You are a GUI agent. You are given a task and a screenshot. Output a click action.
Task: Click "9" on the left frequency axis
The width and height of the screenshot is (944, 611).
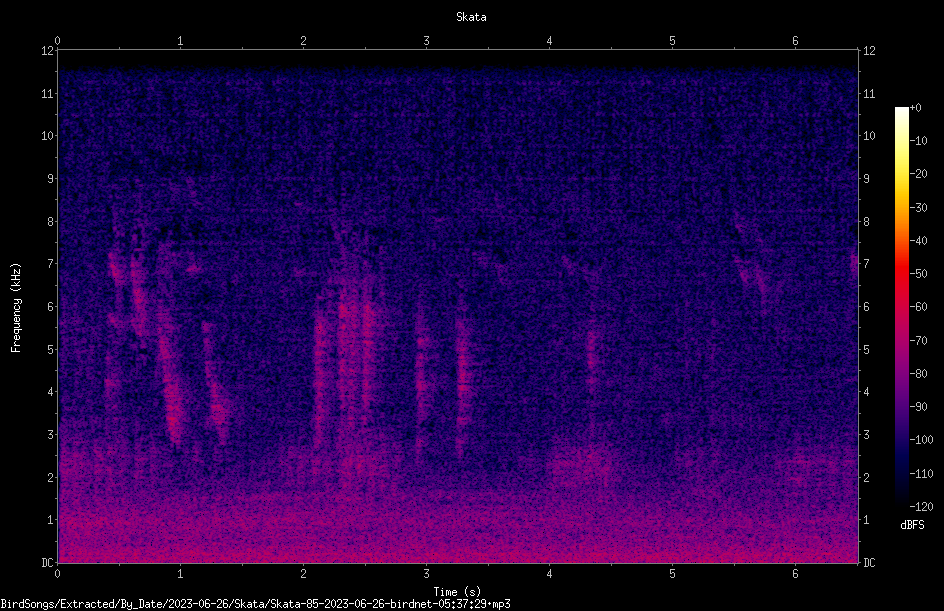(50, 179)
